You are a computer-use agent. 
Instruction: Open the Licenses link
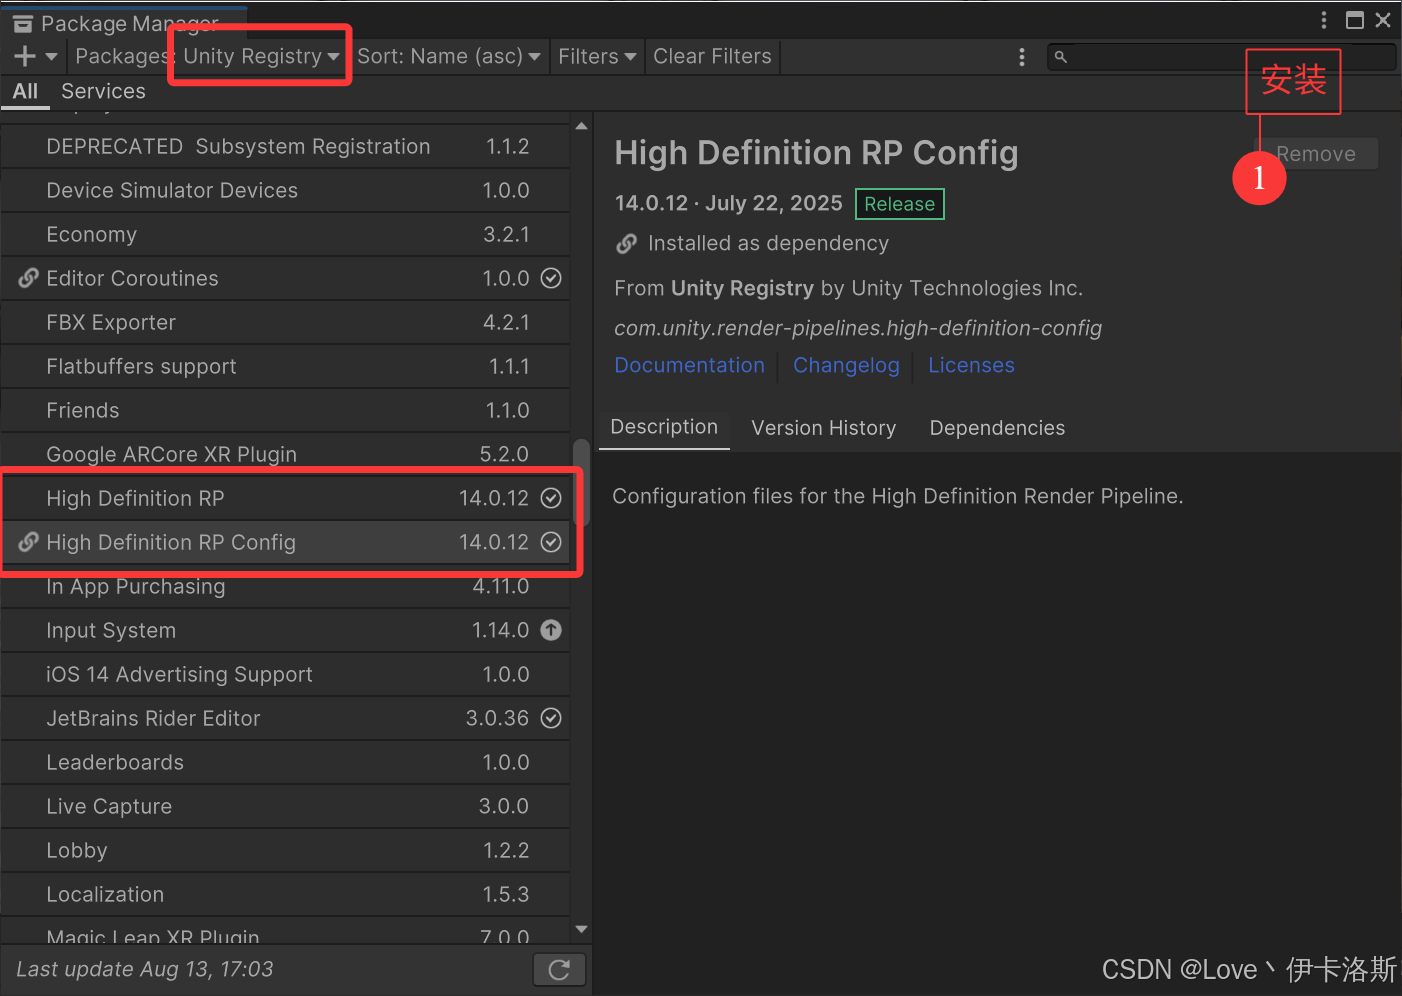(971, 366)
